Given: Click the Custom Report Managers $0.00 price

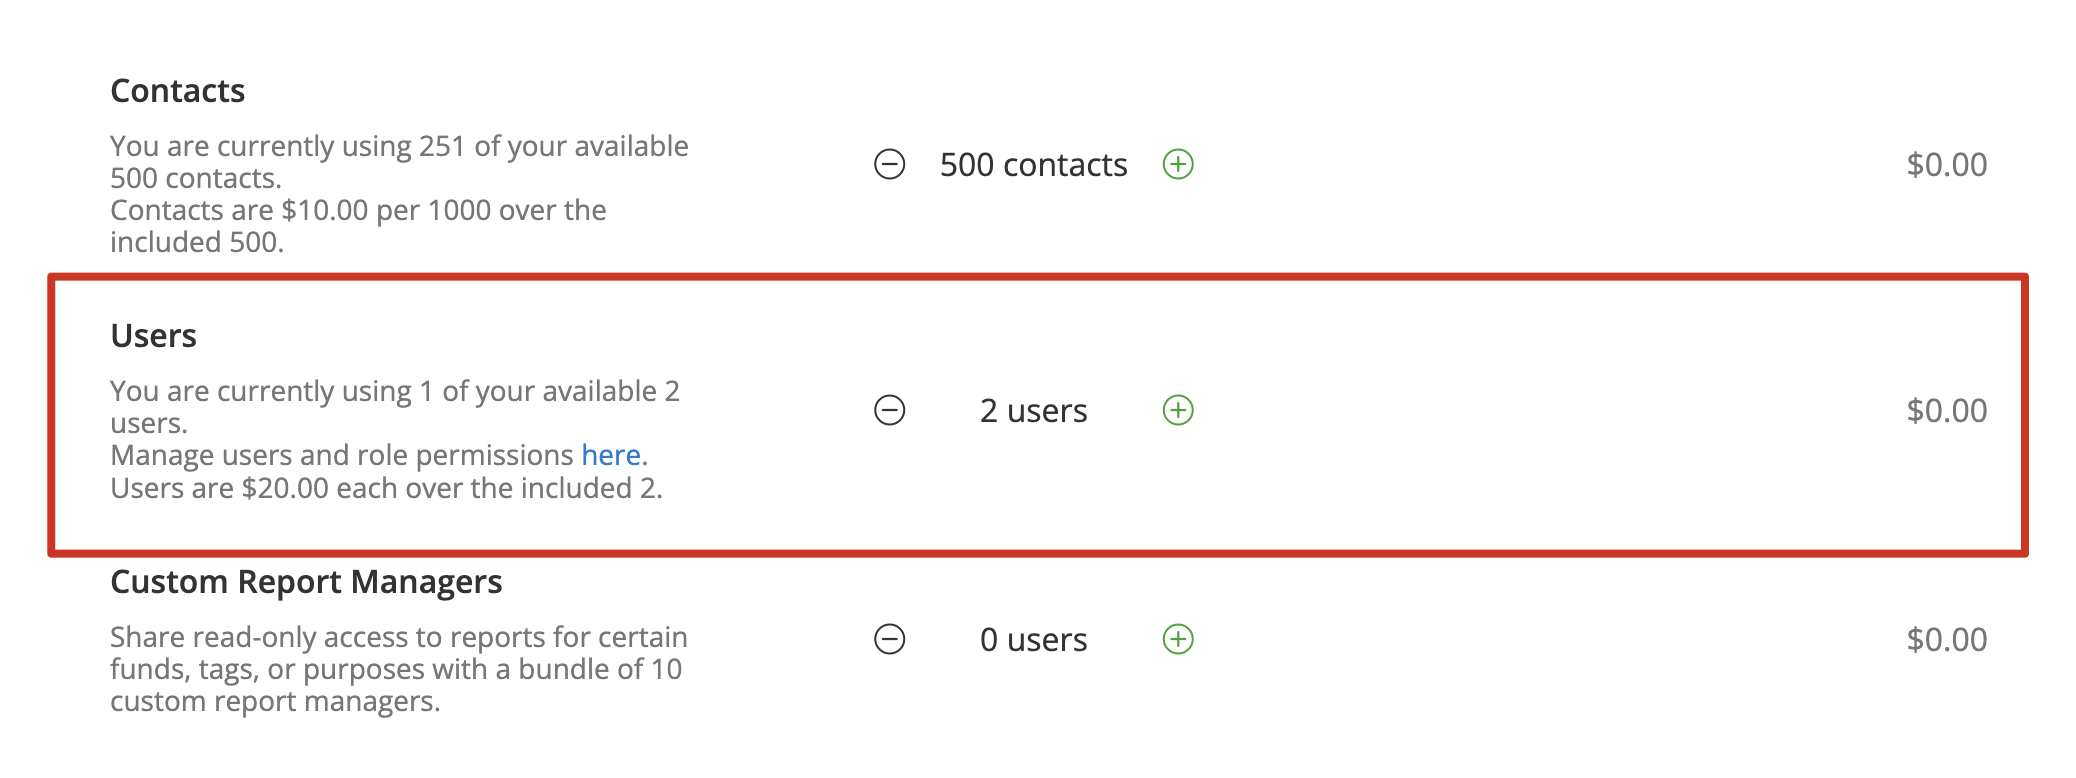Looking at the screenshot, I should tap(1946, 640).
